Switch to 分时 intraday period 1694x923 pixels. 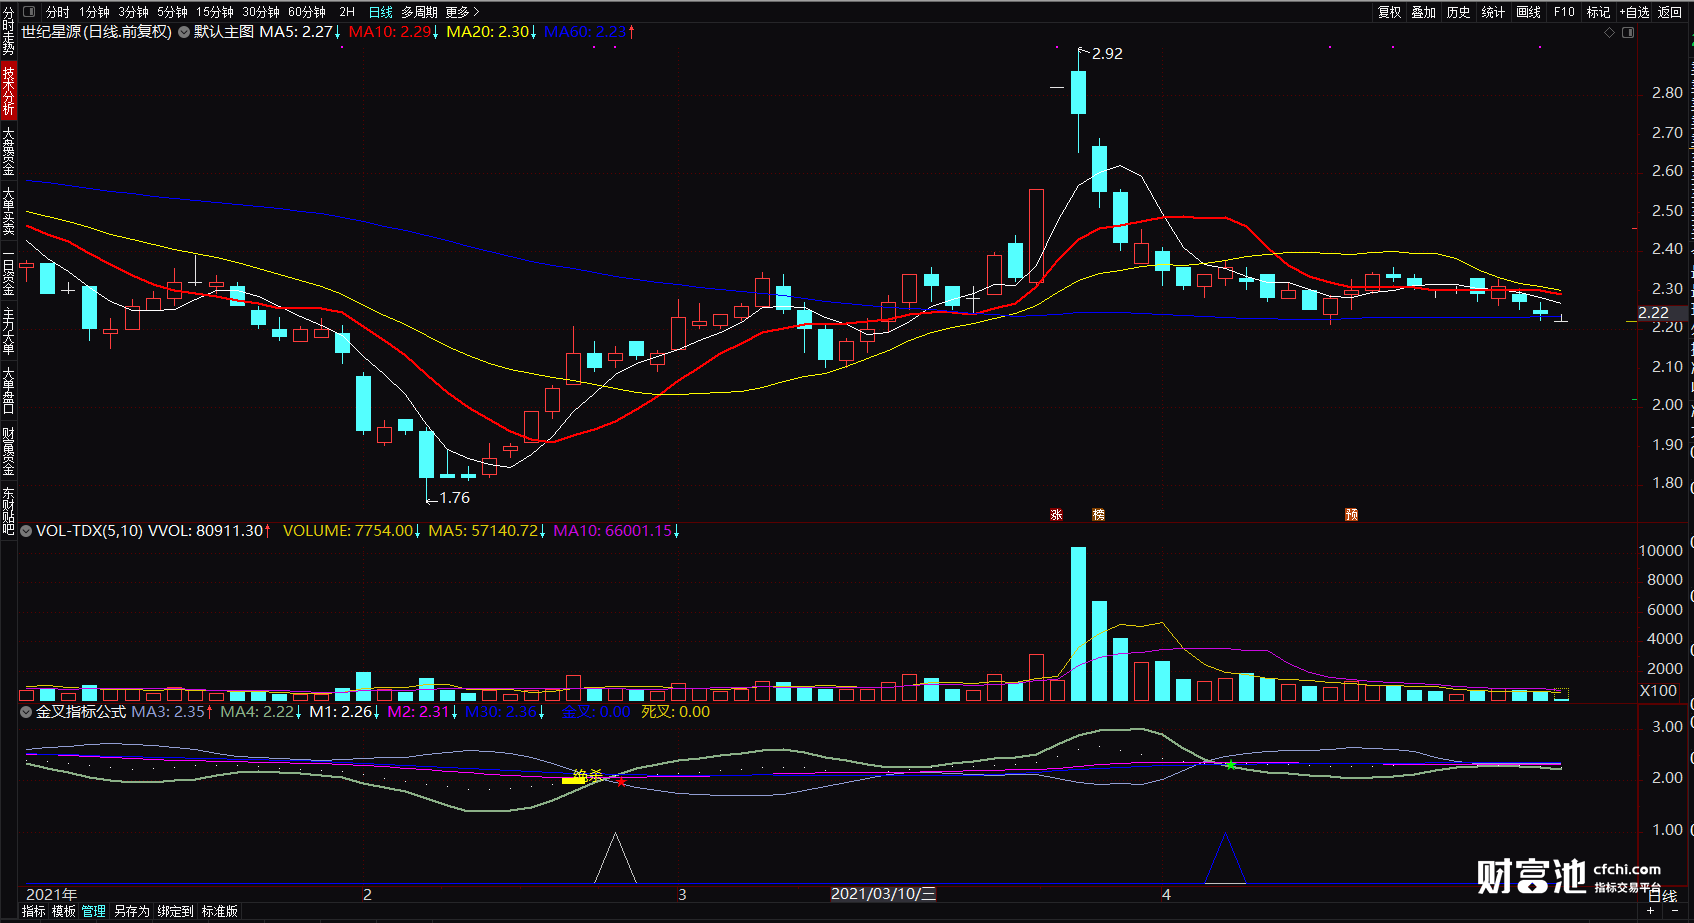coord(58,12)
